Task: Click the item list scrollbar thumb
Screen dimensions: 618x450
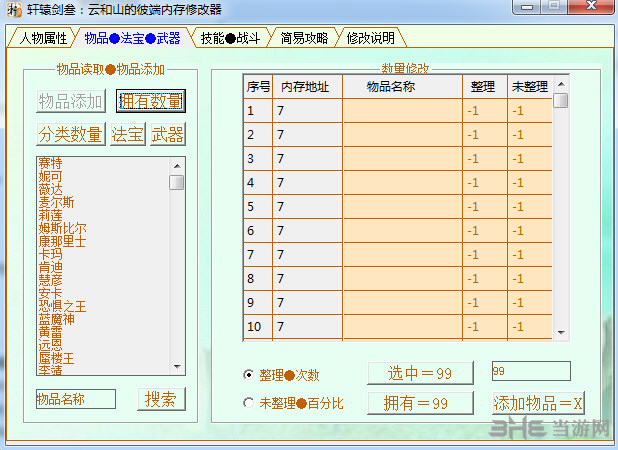Action: tap(177, 182)
